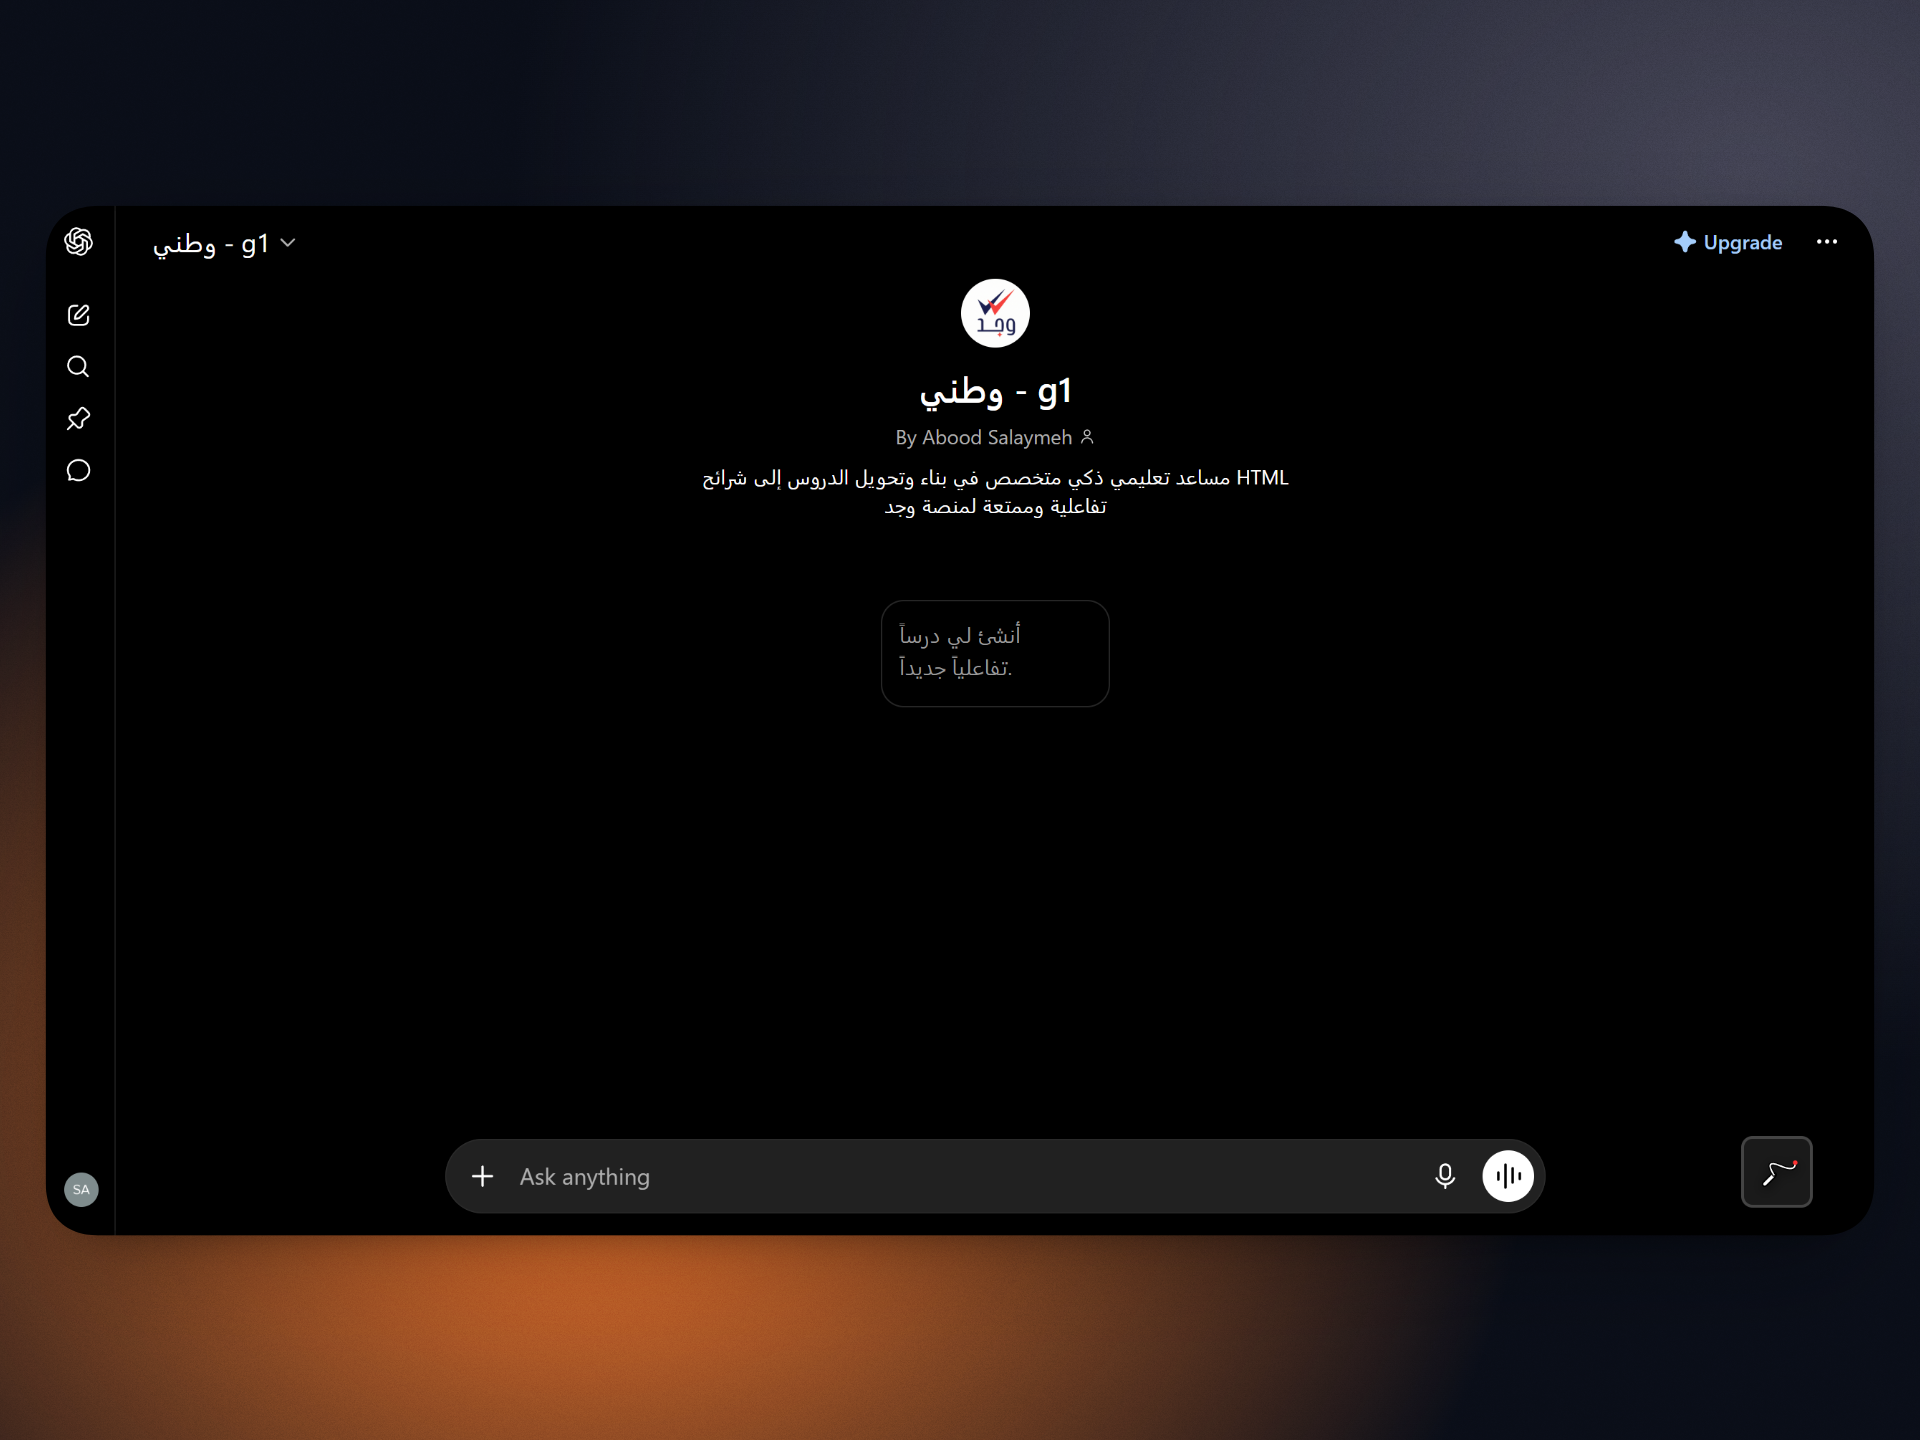Screen dimensions: 1920x1440
Task: Open the SA profile avatar
Action: (81, 1189)
